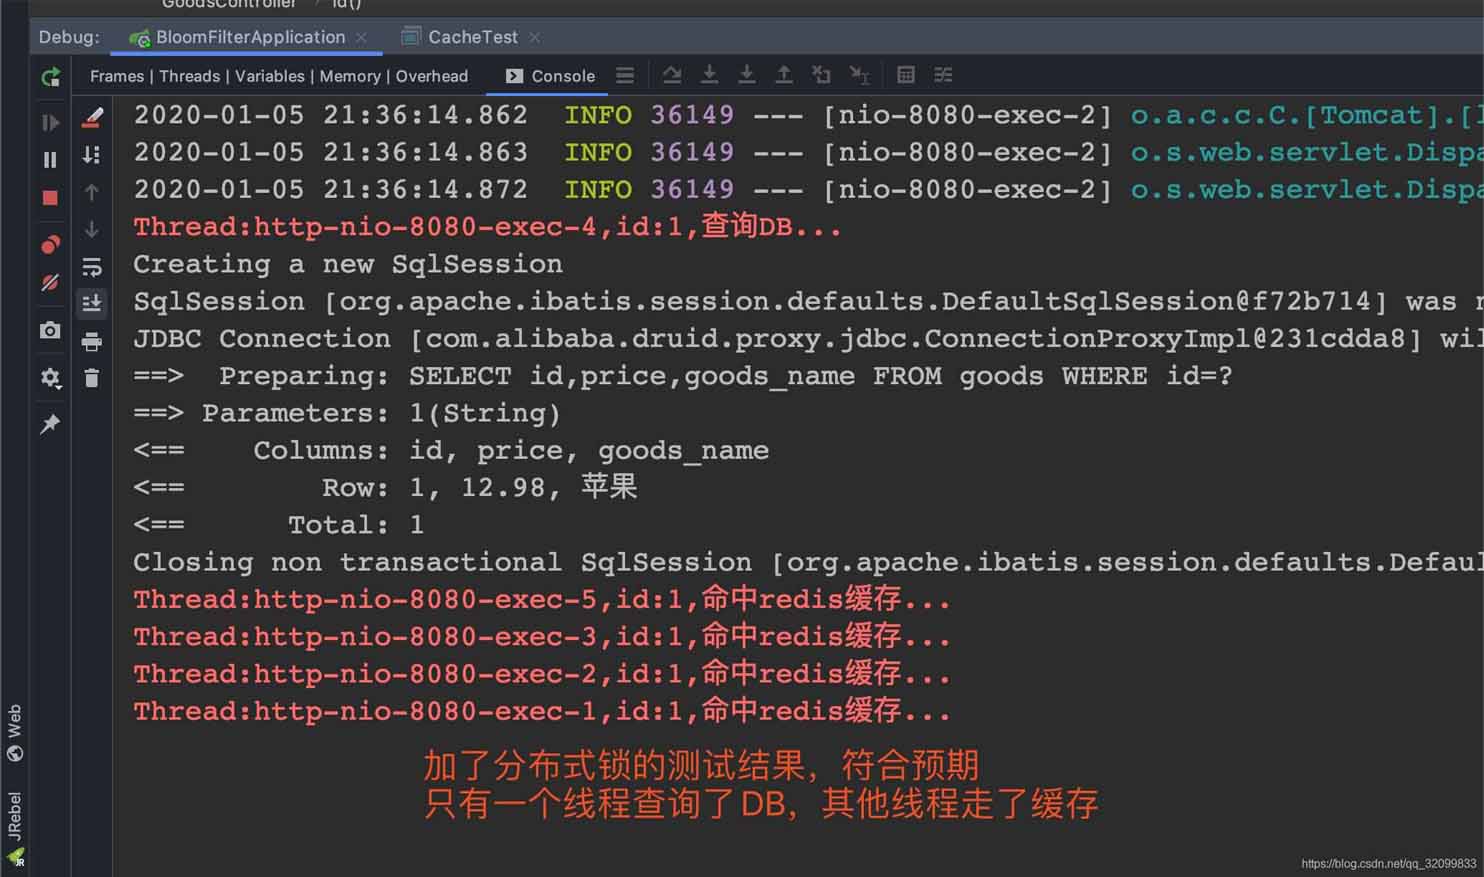Enable scroll to end in console

pyautogui.click(x=92, y=304)
